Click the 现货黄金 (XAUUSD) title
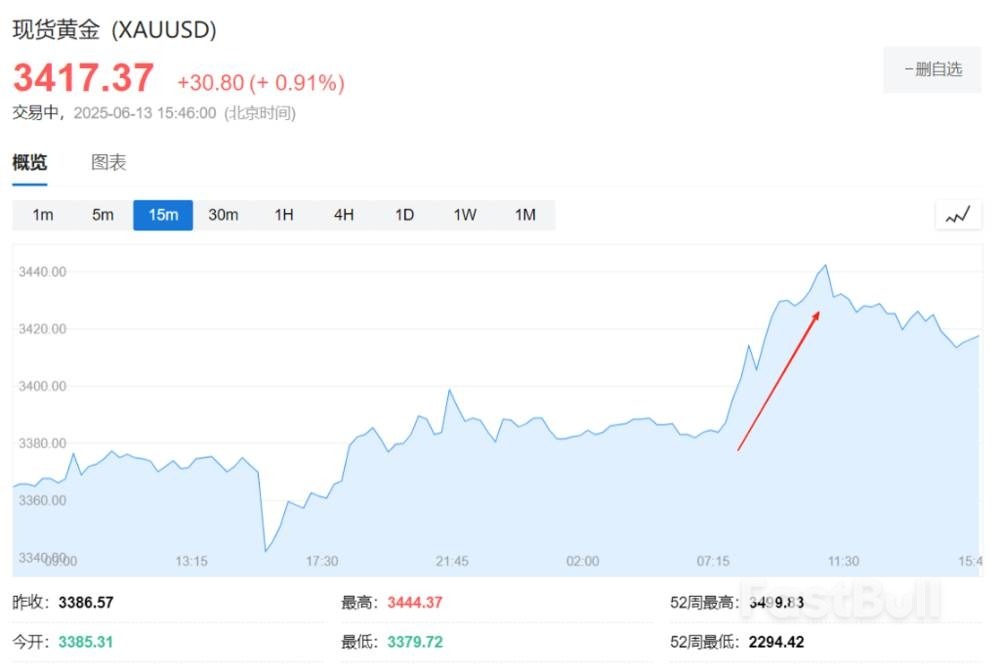The width and height of the screenshot is (1000, 669). (114, 30)
